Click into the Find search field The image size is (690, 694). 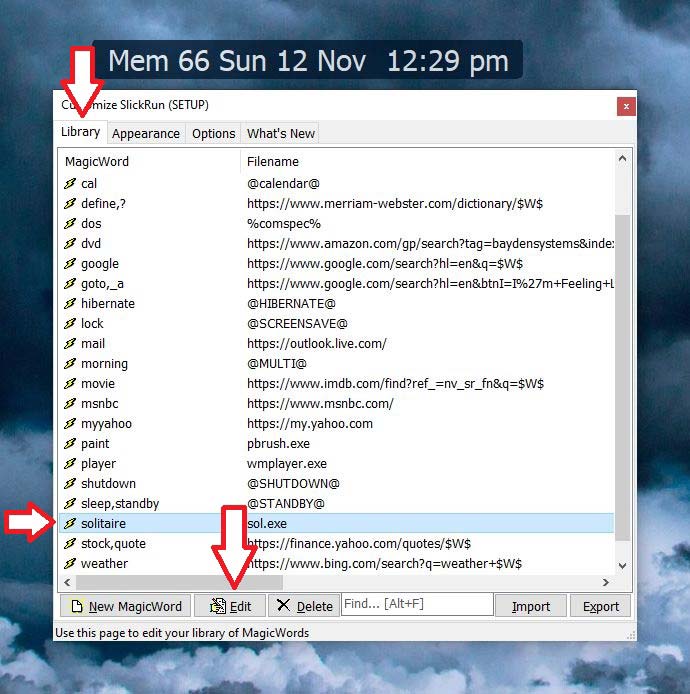tap(417, 605)
